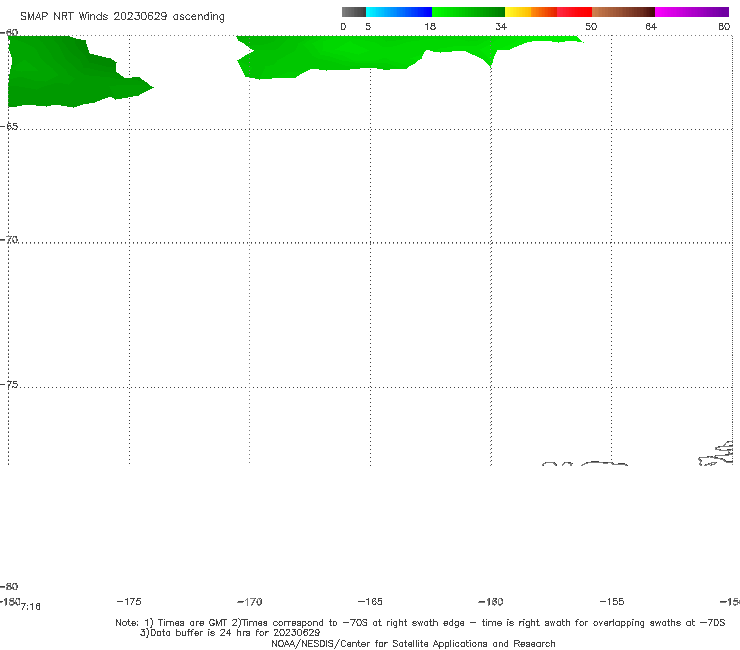Click the brown segment of the color scale
This screenshot has height=650, width=740.
pos(623,12)
